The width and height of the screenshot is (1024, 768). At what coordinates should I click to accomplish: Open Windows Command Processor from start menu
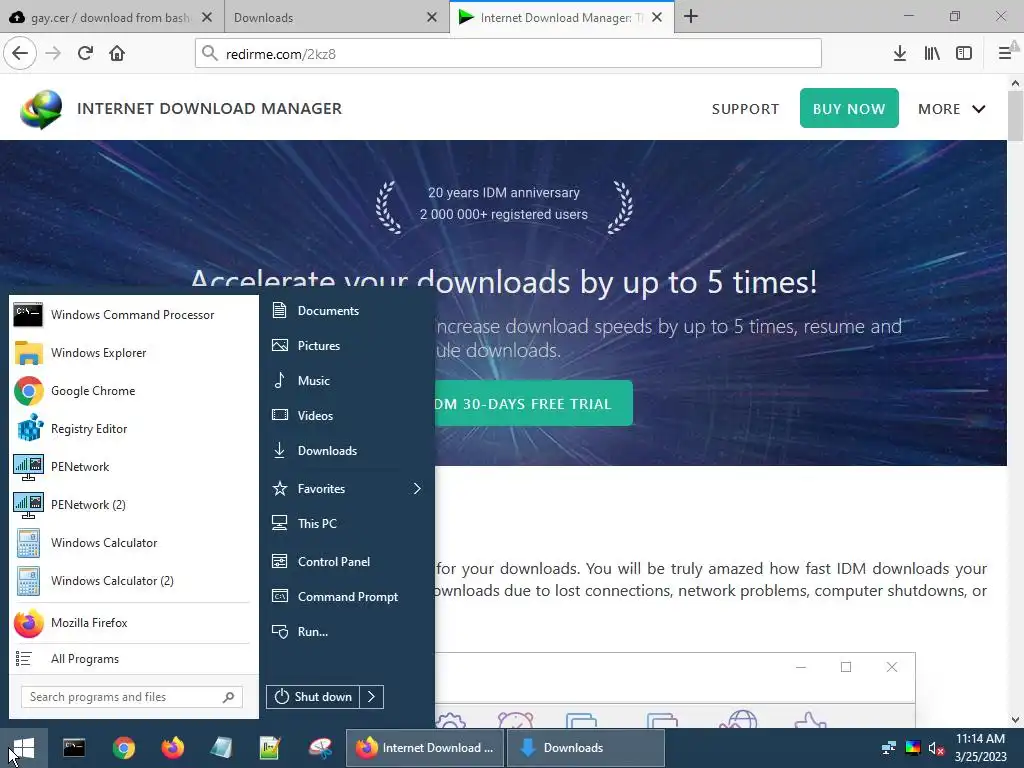click(x=133, y=315)
